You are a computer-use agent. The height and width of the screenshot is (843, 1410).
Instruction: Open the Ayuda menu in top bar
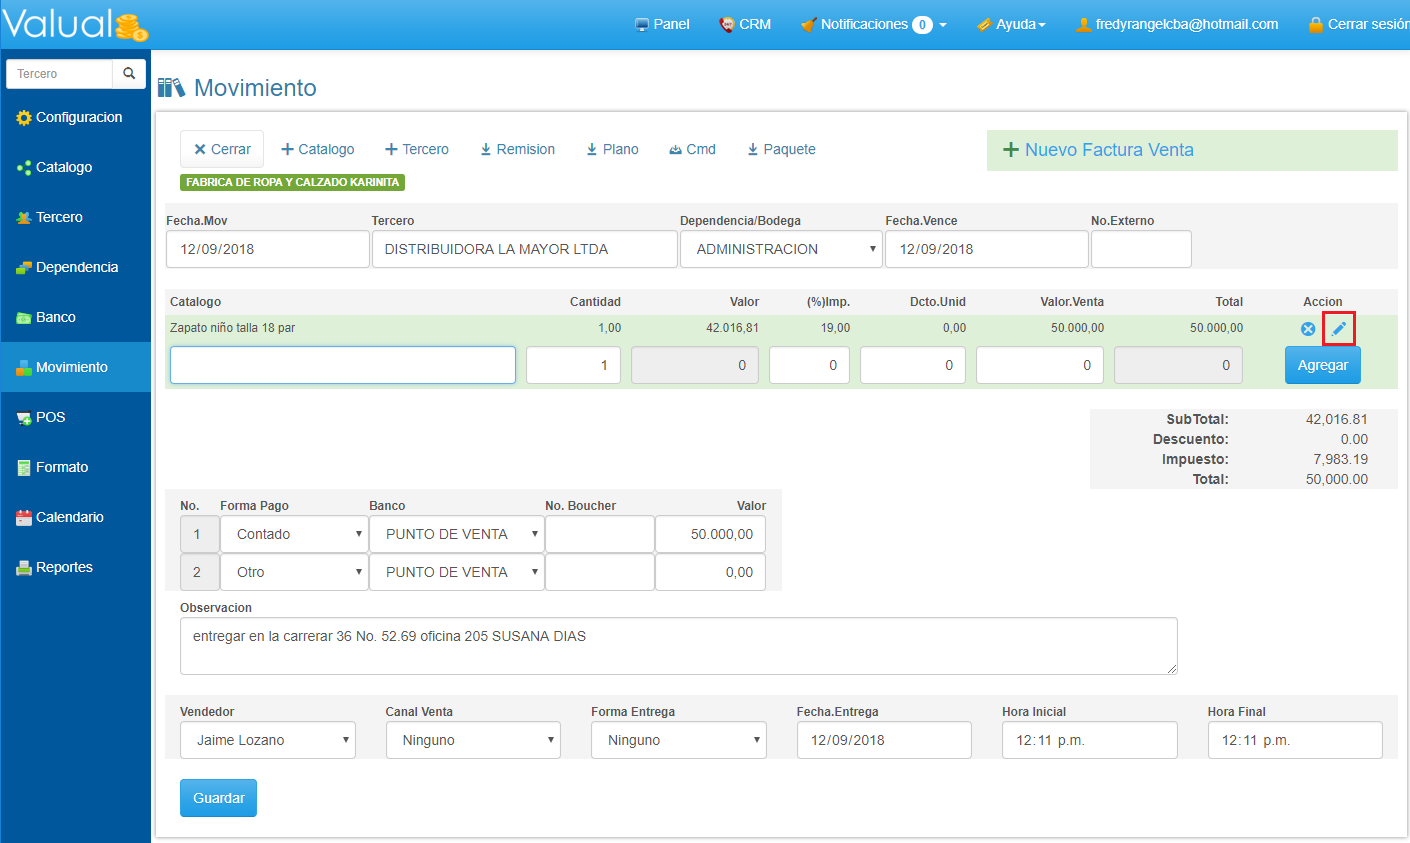[x=1011, y=24]
